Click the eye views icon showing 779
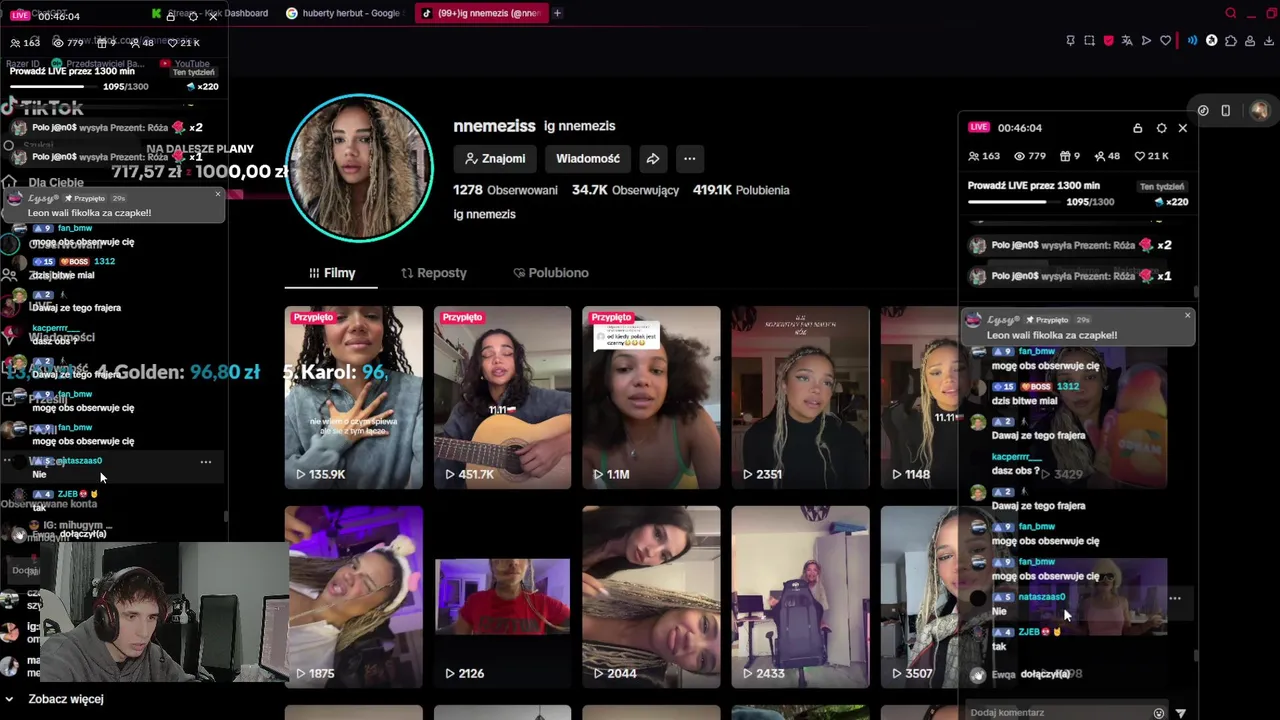The width and height of the screenshot is (1280, 720). point(1020,156)
